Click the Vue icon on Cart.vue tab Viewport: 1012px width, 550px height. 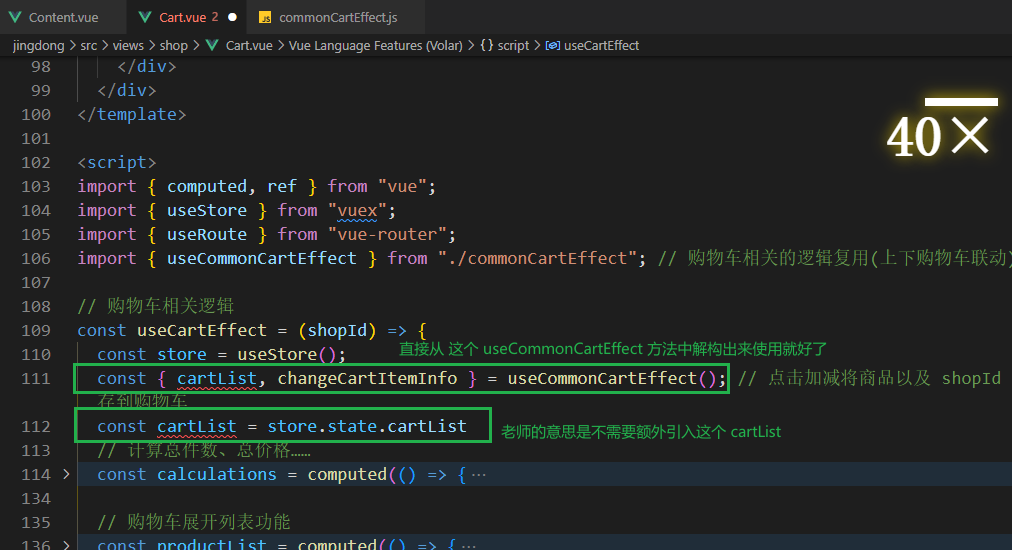[146, 17]
